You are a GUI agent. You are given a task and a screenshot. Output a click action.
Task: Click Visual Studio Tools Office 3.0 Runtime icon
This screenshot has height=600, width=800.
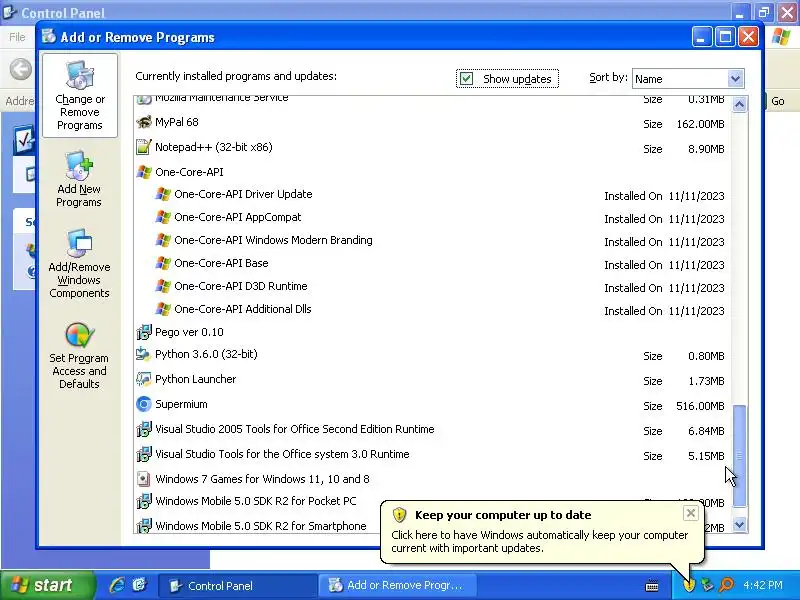(x=144, y=454)
